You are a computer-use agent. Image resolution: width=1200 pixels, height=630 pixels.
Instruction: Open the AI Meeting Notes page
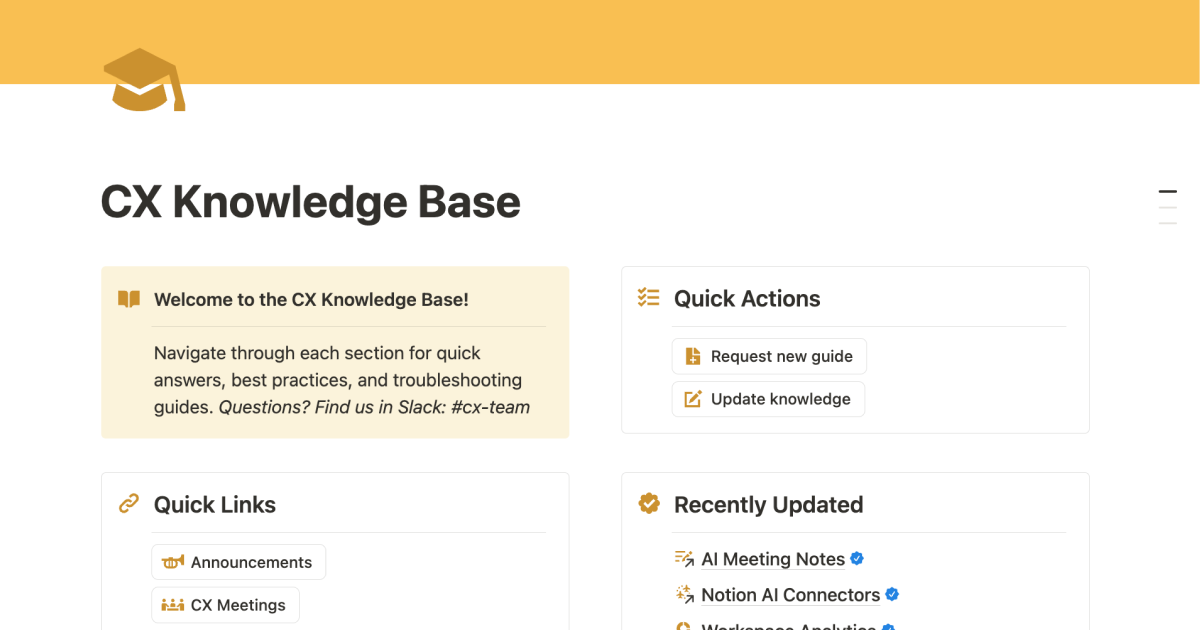click(x=773, y=559)
